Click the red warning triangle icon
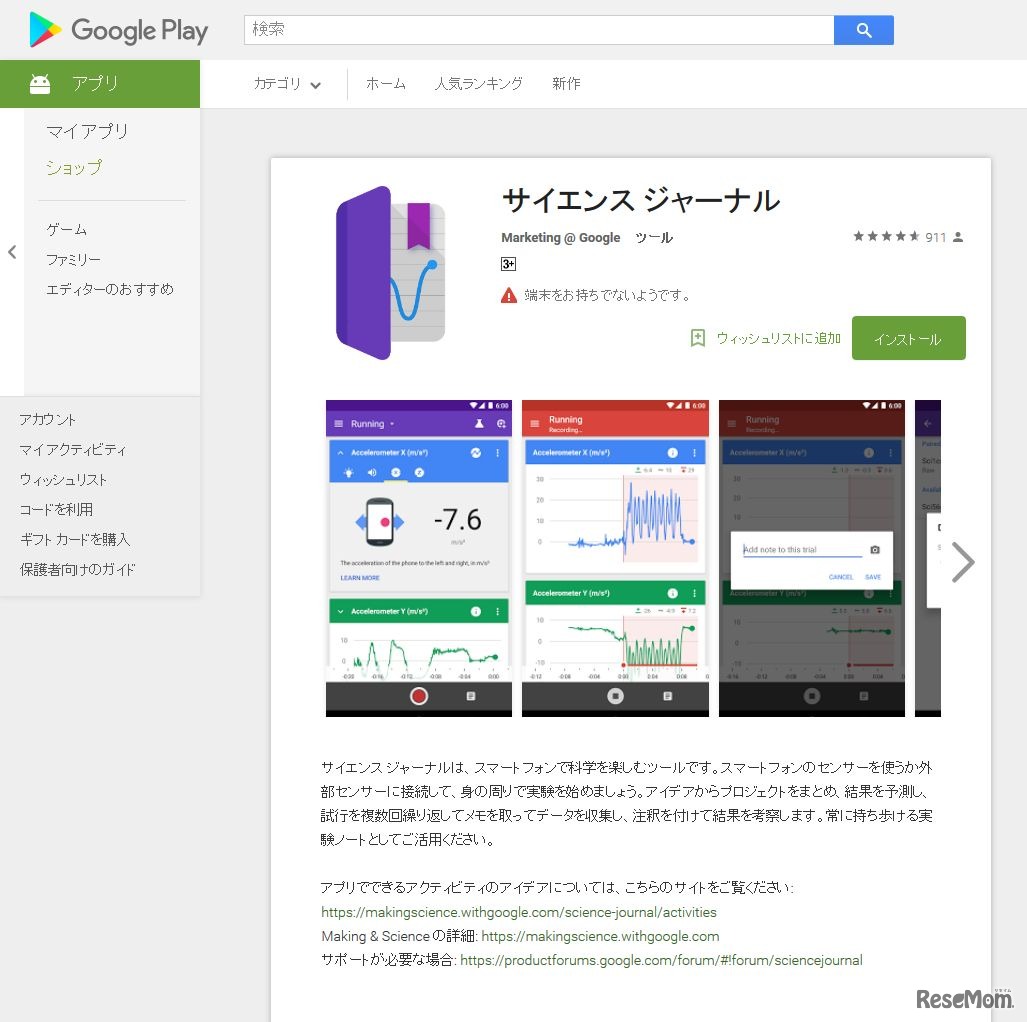Viewport: 1027px width, 1022px height. point(509,295)
